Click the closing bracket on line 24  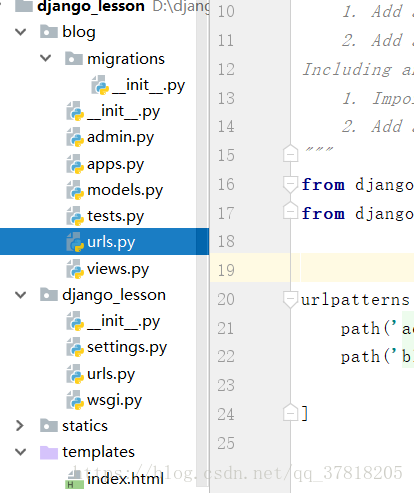tap(304, 414)
